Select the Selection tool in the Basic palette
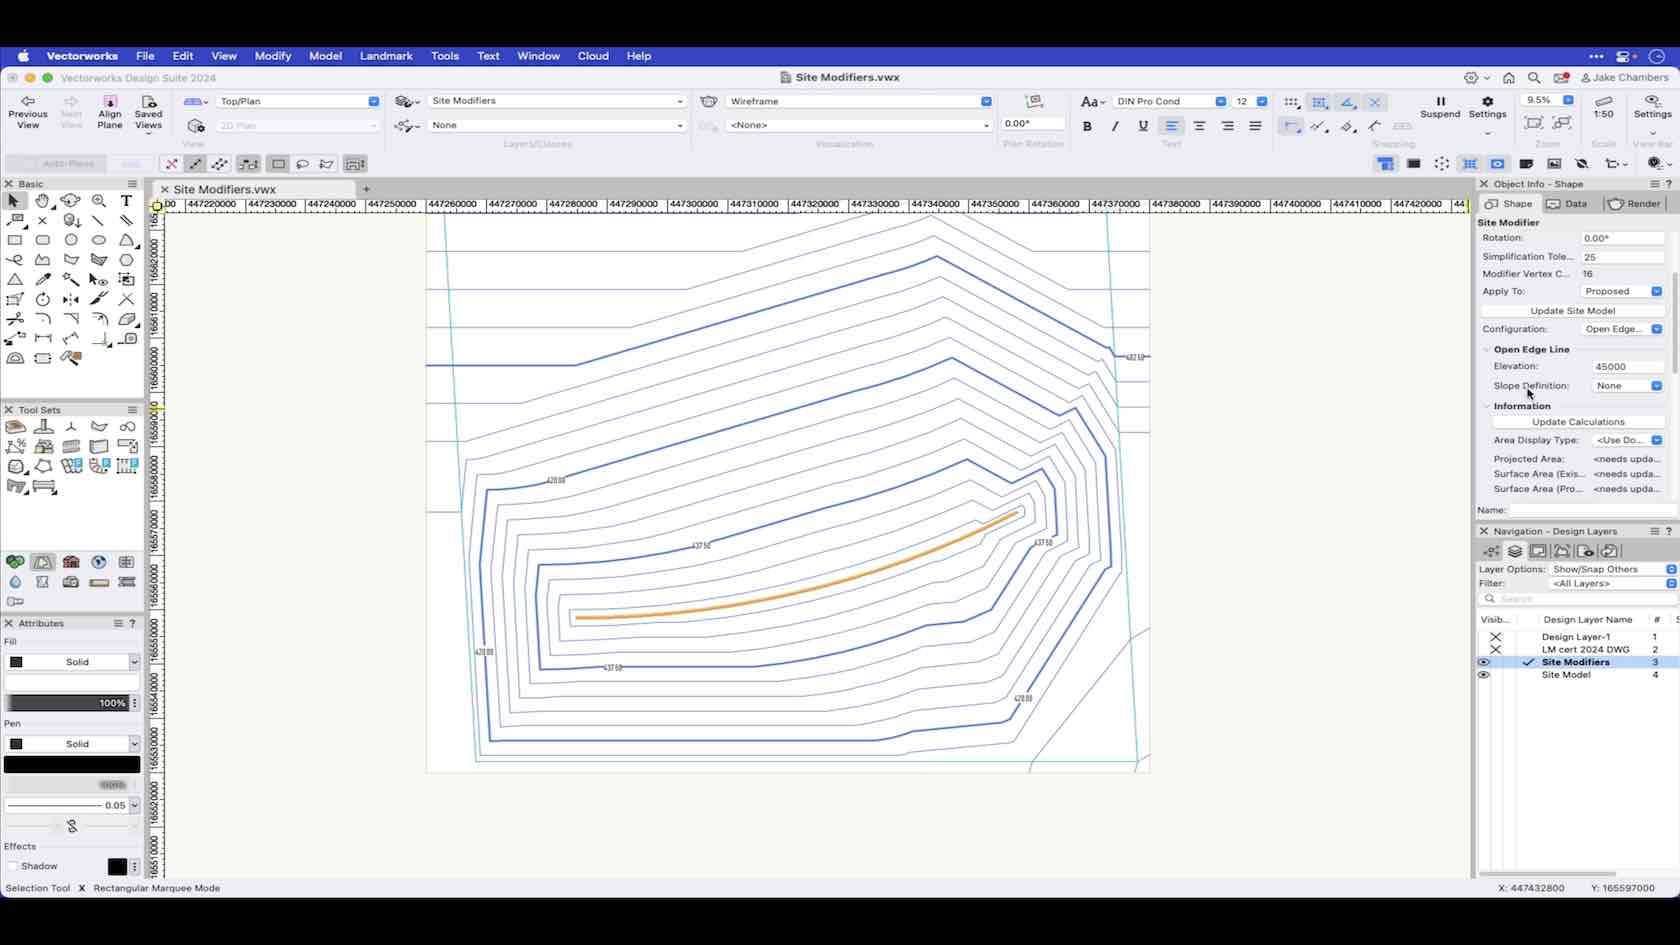Viewport: 1680px width, 945px height. point(13,200)
